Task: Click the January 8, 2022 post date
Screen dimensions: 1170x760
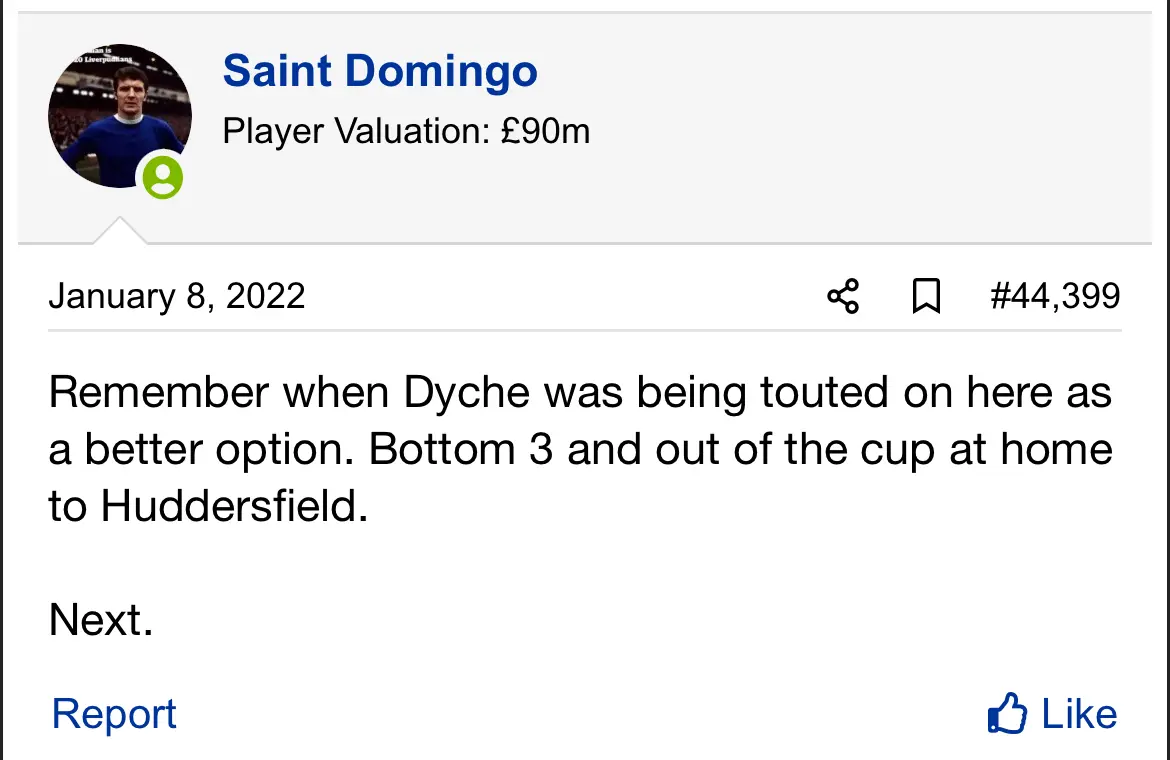Action: click(177, 297)
